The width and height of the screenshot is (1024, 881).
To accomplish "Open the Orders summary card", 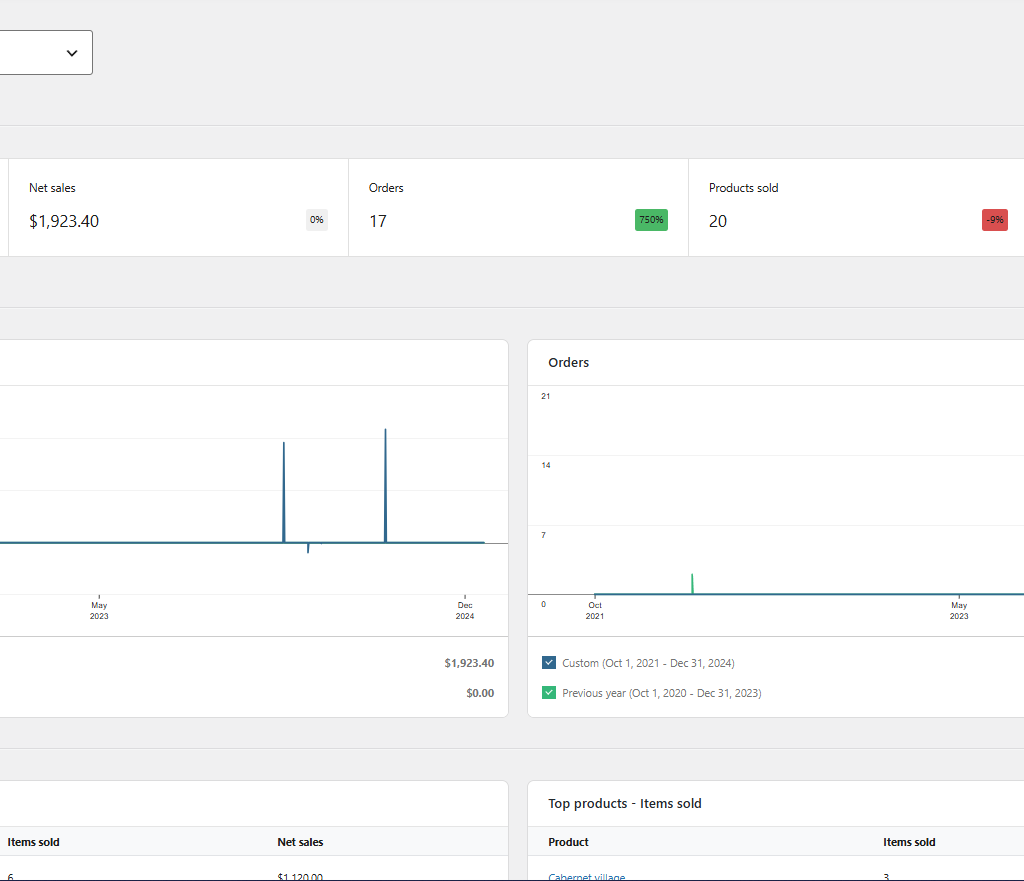I will point(519,208).
